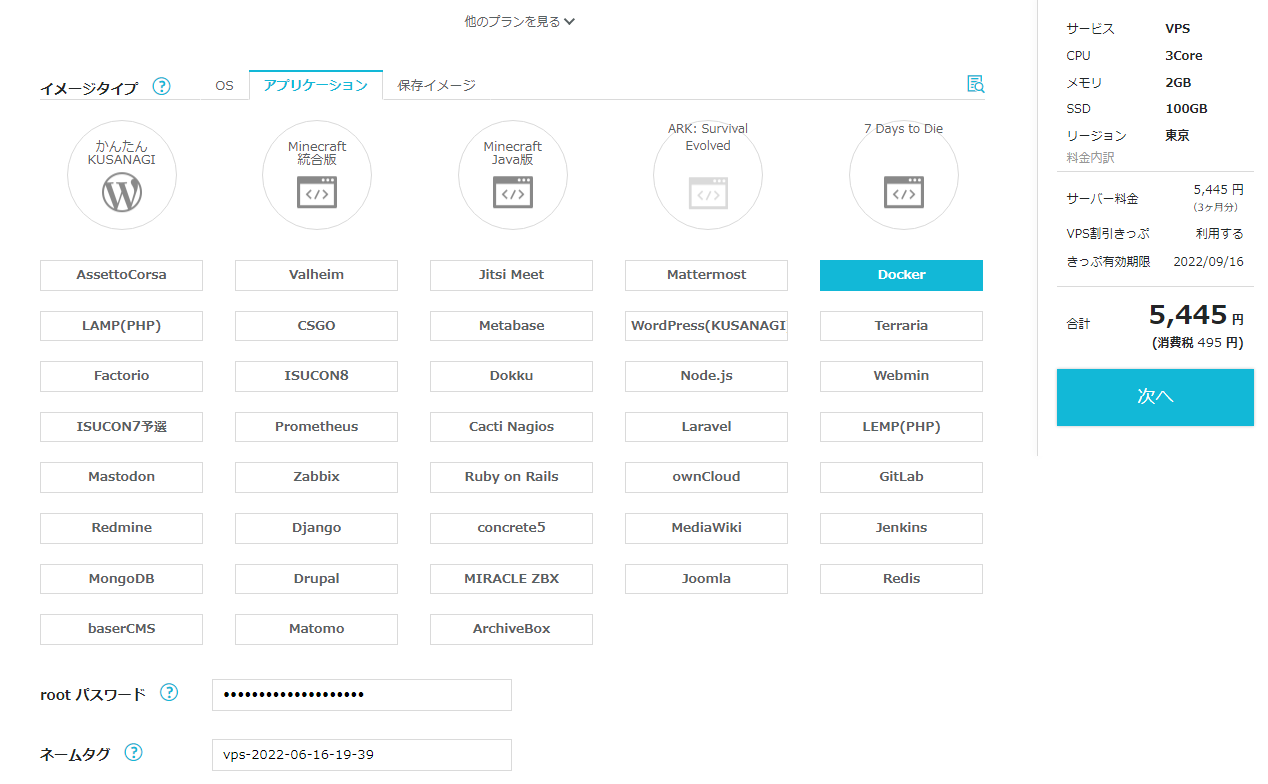
Task: Select the Laravel application
Action: click(x=706, y=427)
